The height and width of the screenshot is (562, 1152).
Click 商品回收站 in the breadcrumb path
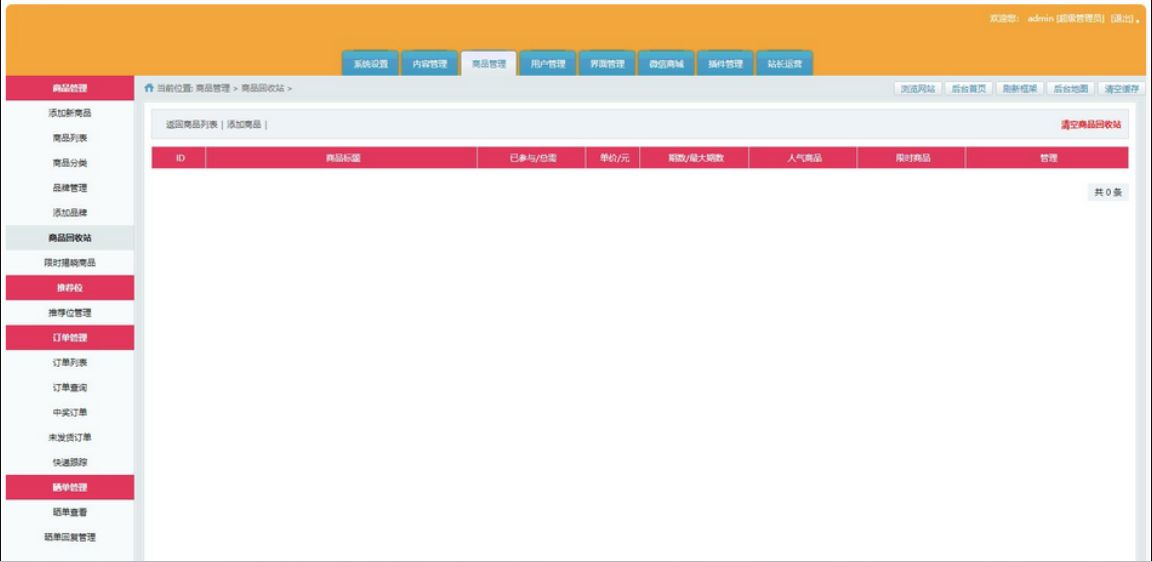coord(262,88)
